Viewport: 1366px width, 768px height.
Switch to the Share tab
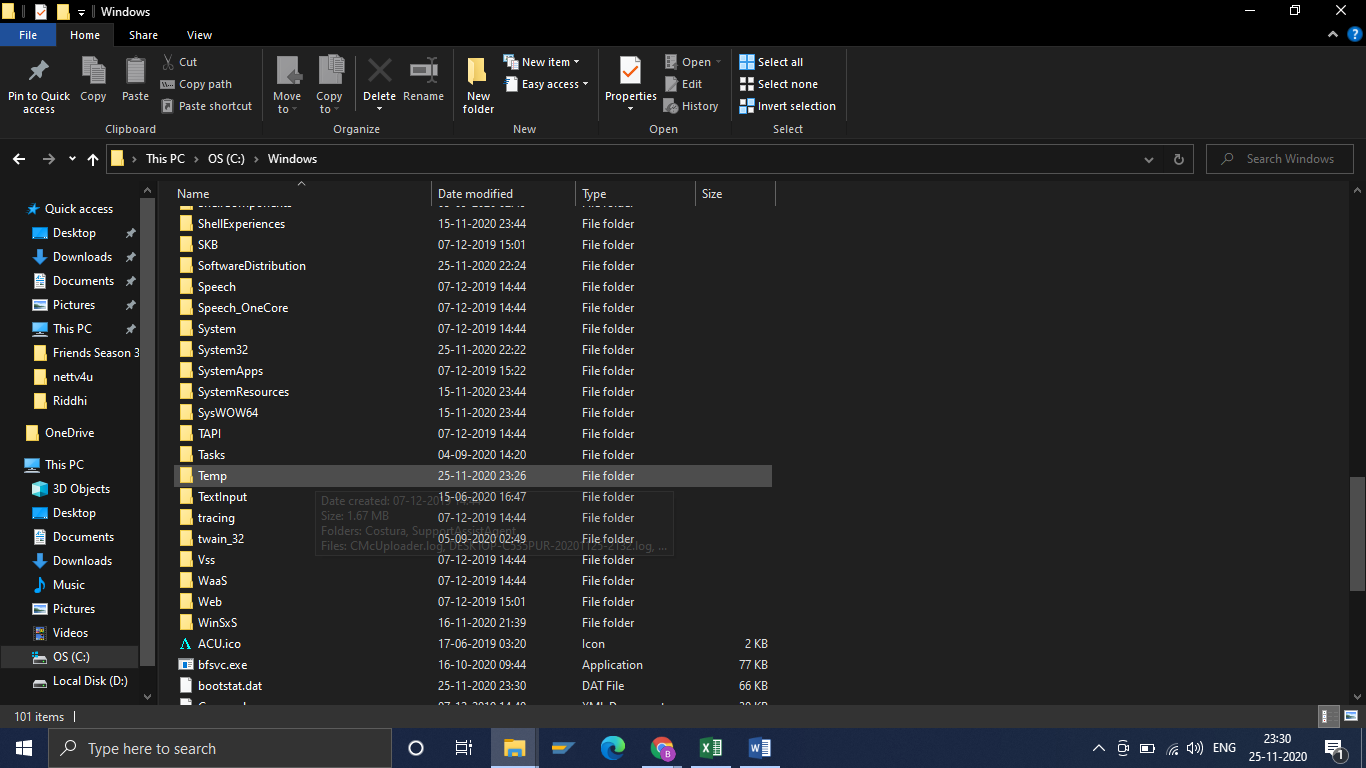(x=143, y=34)
